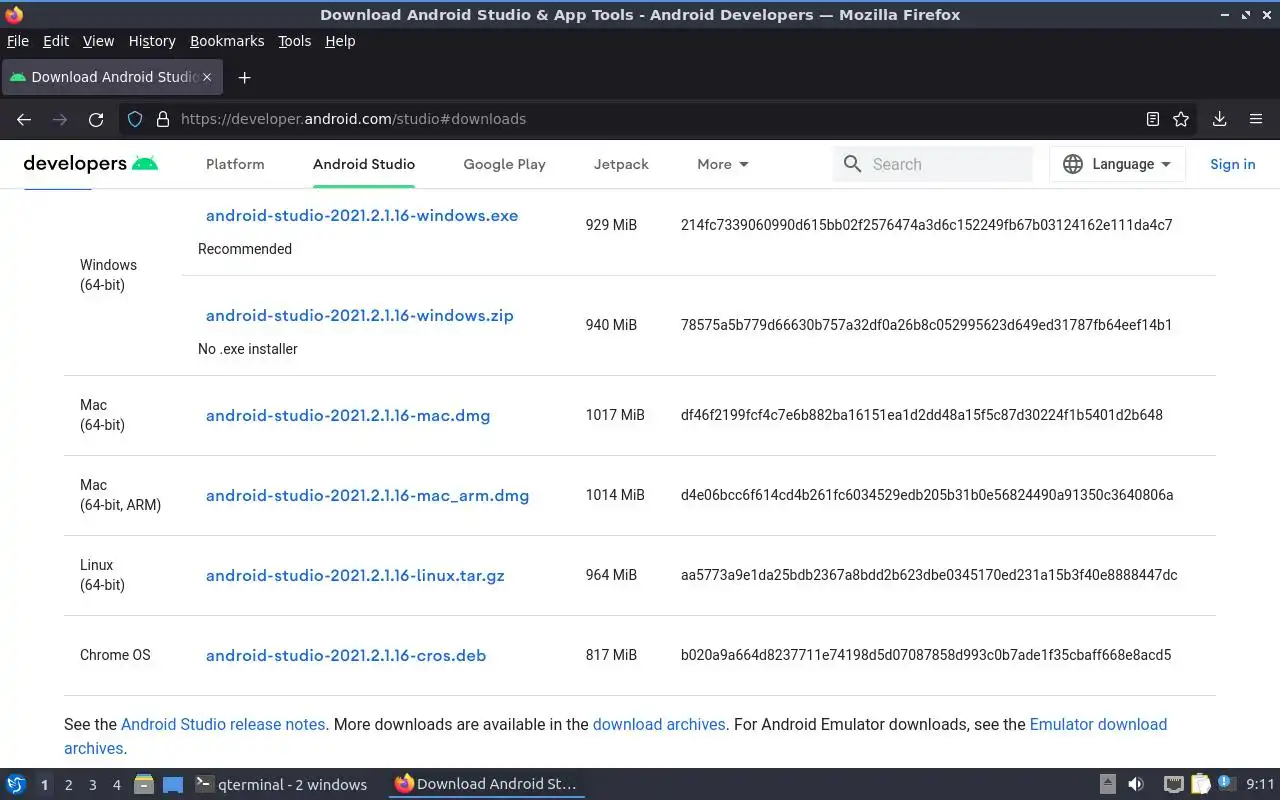Open the desktop start menu icon
Image resolution: width=1280 pixels, height=800 pixels.
pyautogui.click(x=15, y=784)
